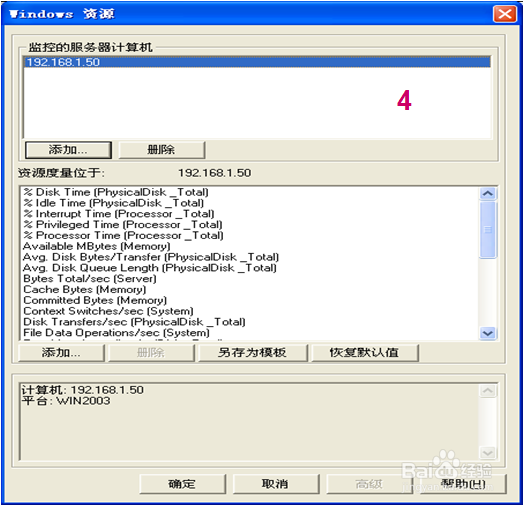Click 添加... under monitored server list
The width and height of the screenshot is (524, 506).
[68, 150]
